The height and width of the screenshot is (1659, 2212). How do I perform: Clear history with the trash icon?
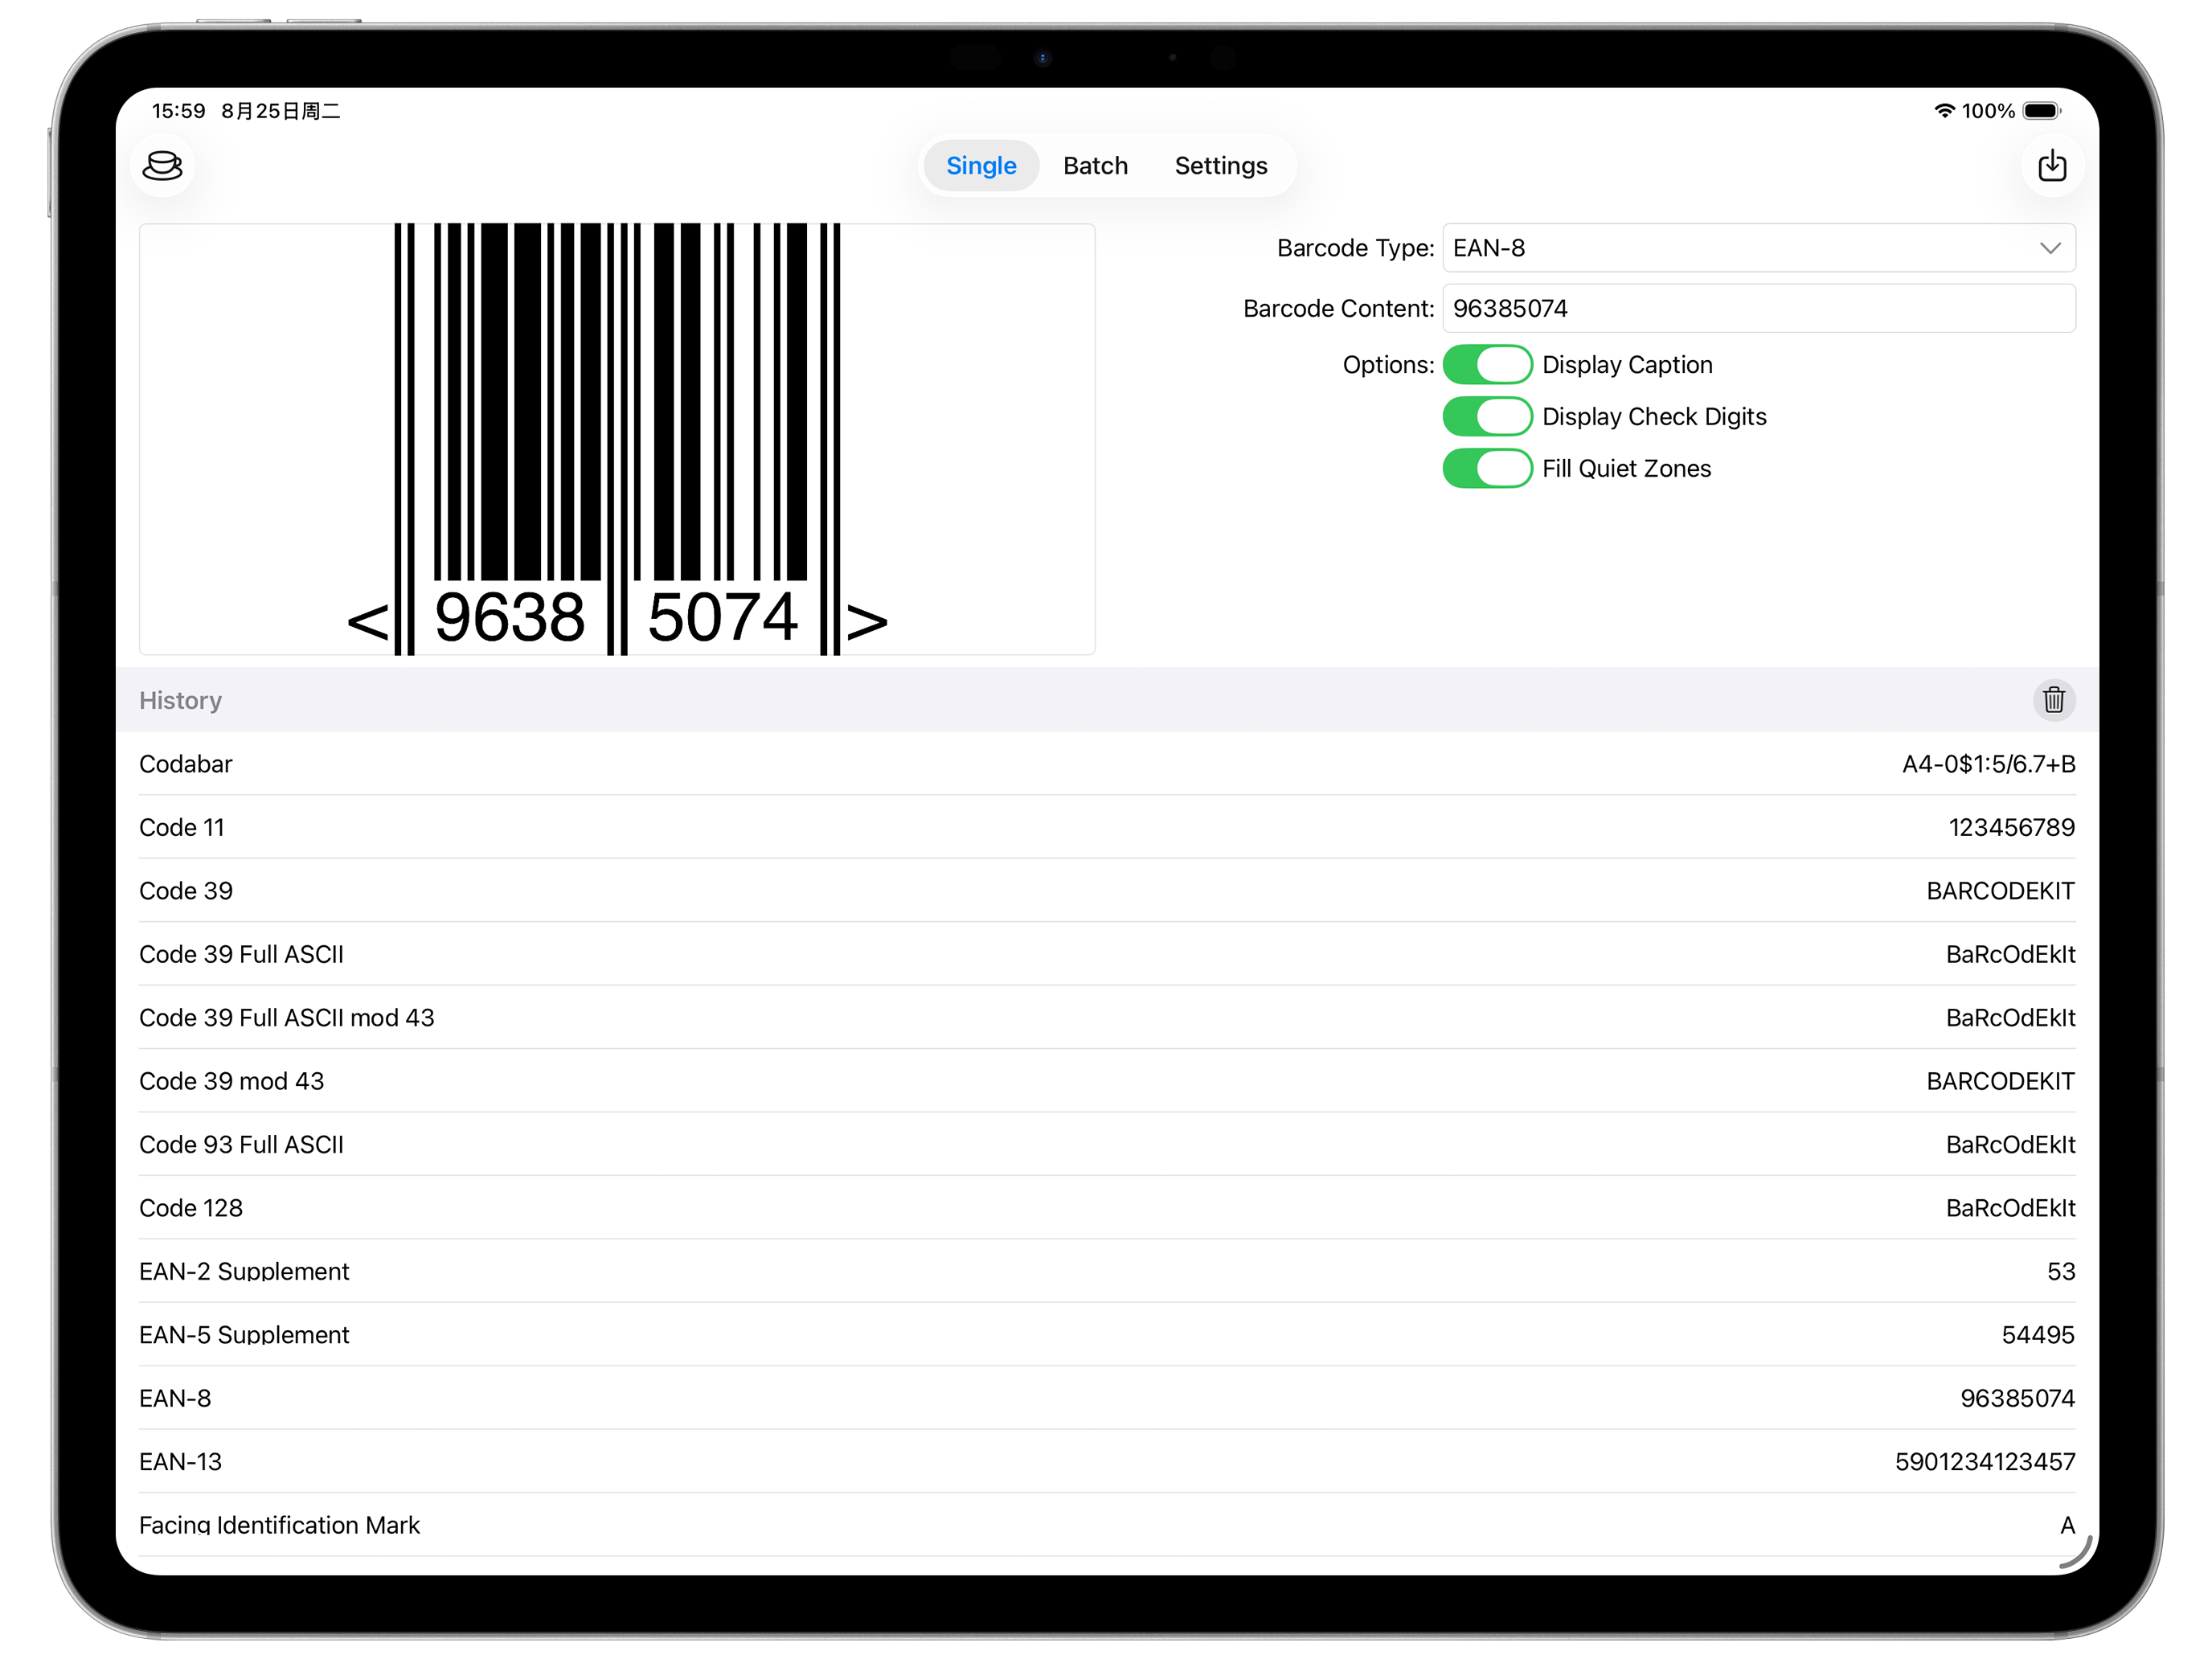[2053, 700]
